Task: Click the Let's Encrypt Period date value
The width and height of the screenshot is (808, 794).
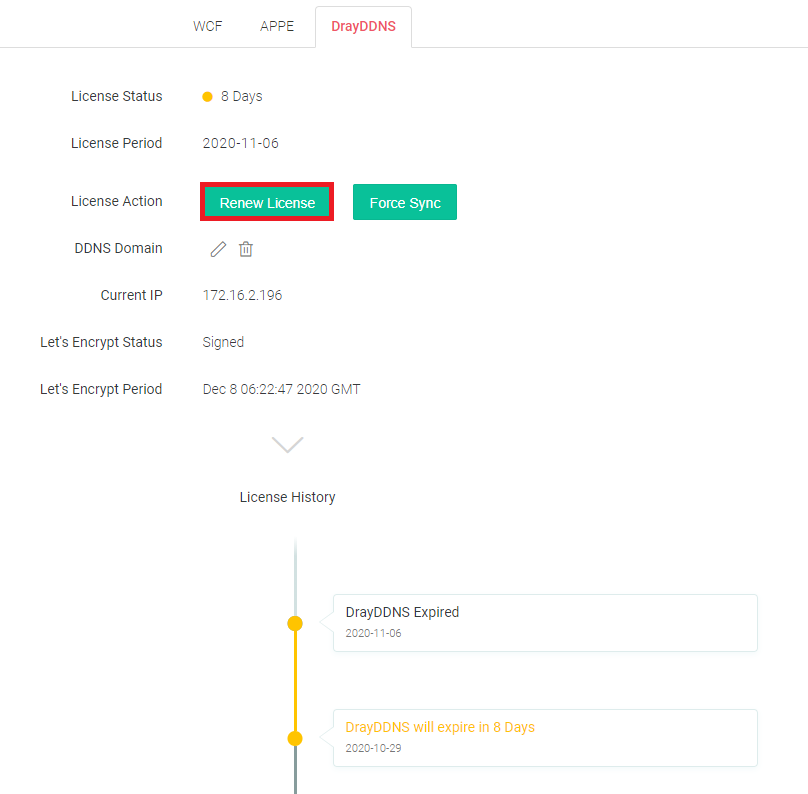Action: (x=281, y=389)
